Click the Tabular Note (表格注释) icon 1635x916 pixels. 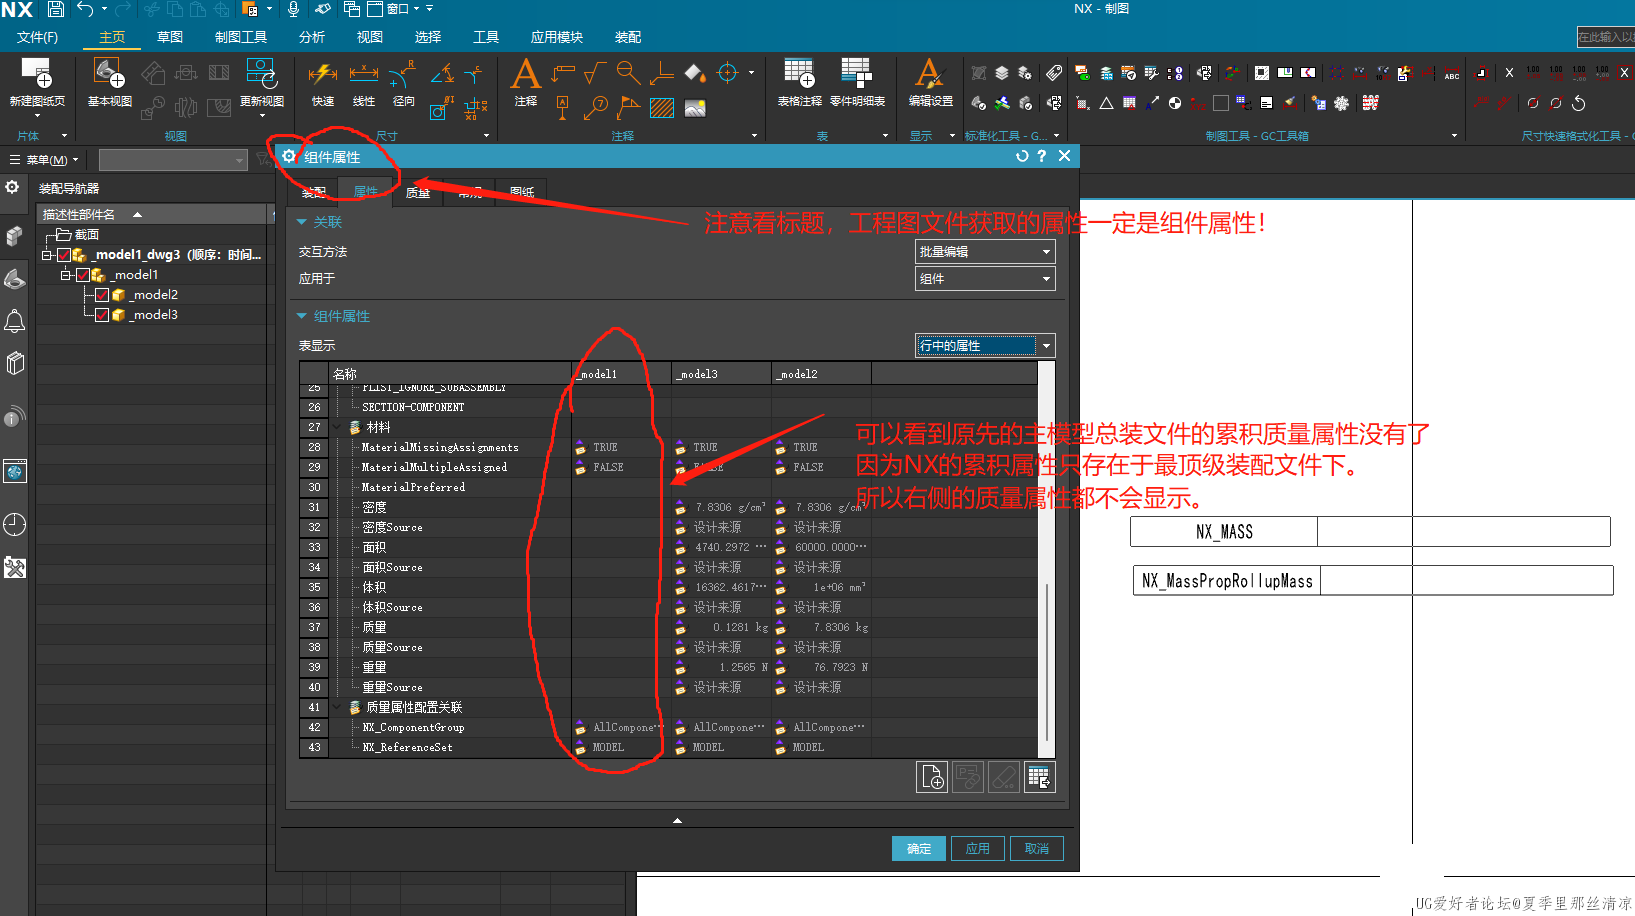click(799, 73)
